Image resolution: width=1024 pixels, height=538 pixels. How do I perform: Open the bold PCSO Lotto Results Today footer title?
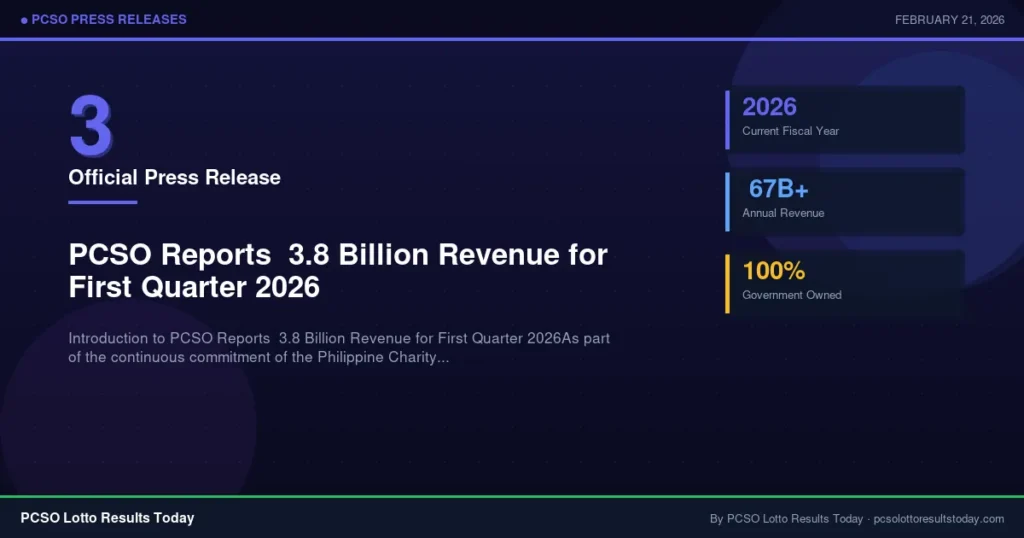click(107, 518)
